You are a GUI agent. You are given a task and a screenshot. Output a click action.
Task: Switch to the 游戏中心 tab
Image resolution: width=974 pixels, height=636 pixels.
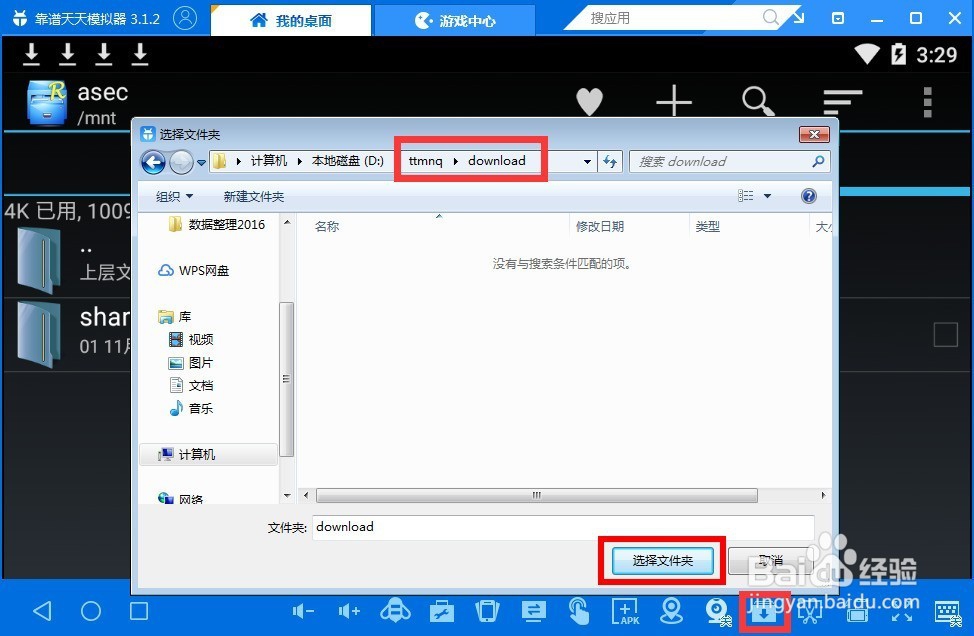(455, 19)
